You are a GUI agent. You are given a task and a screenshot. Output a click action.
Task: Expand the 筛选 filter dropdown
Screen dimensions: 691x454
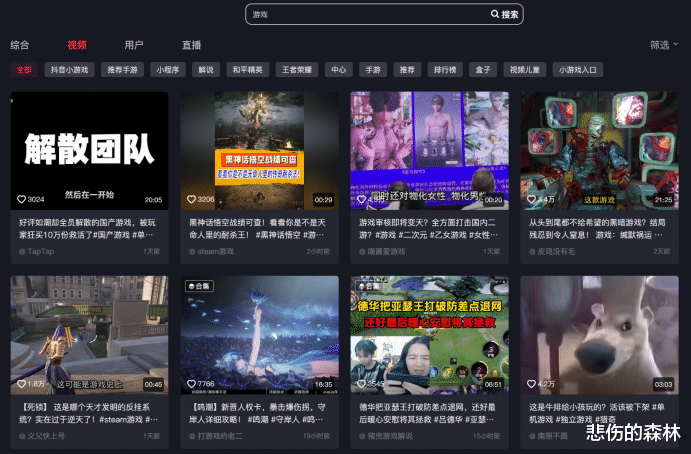[664, 45]
